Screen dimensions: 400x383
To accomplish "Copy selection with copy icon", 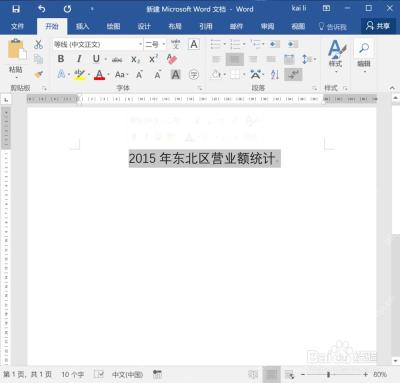I will pyautogui.click(x=38, y=59).
